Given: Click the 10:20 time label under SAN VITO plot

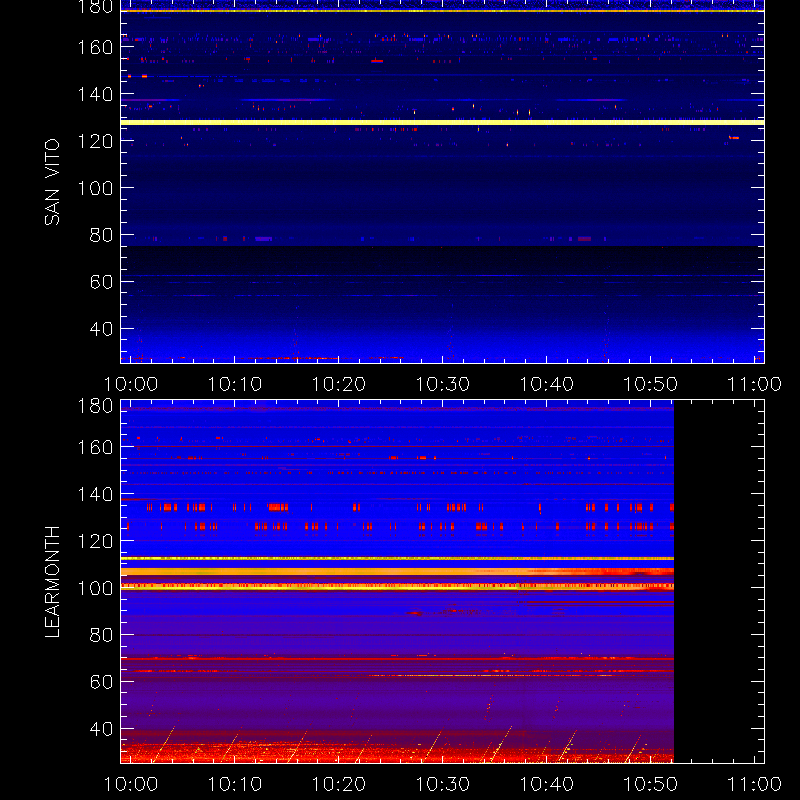Looking at the screenshot, I should 339,384.
